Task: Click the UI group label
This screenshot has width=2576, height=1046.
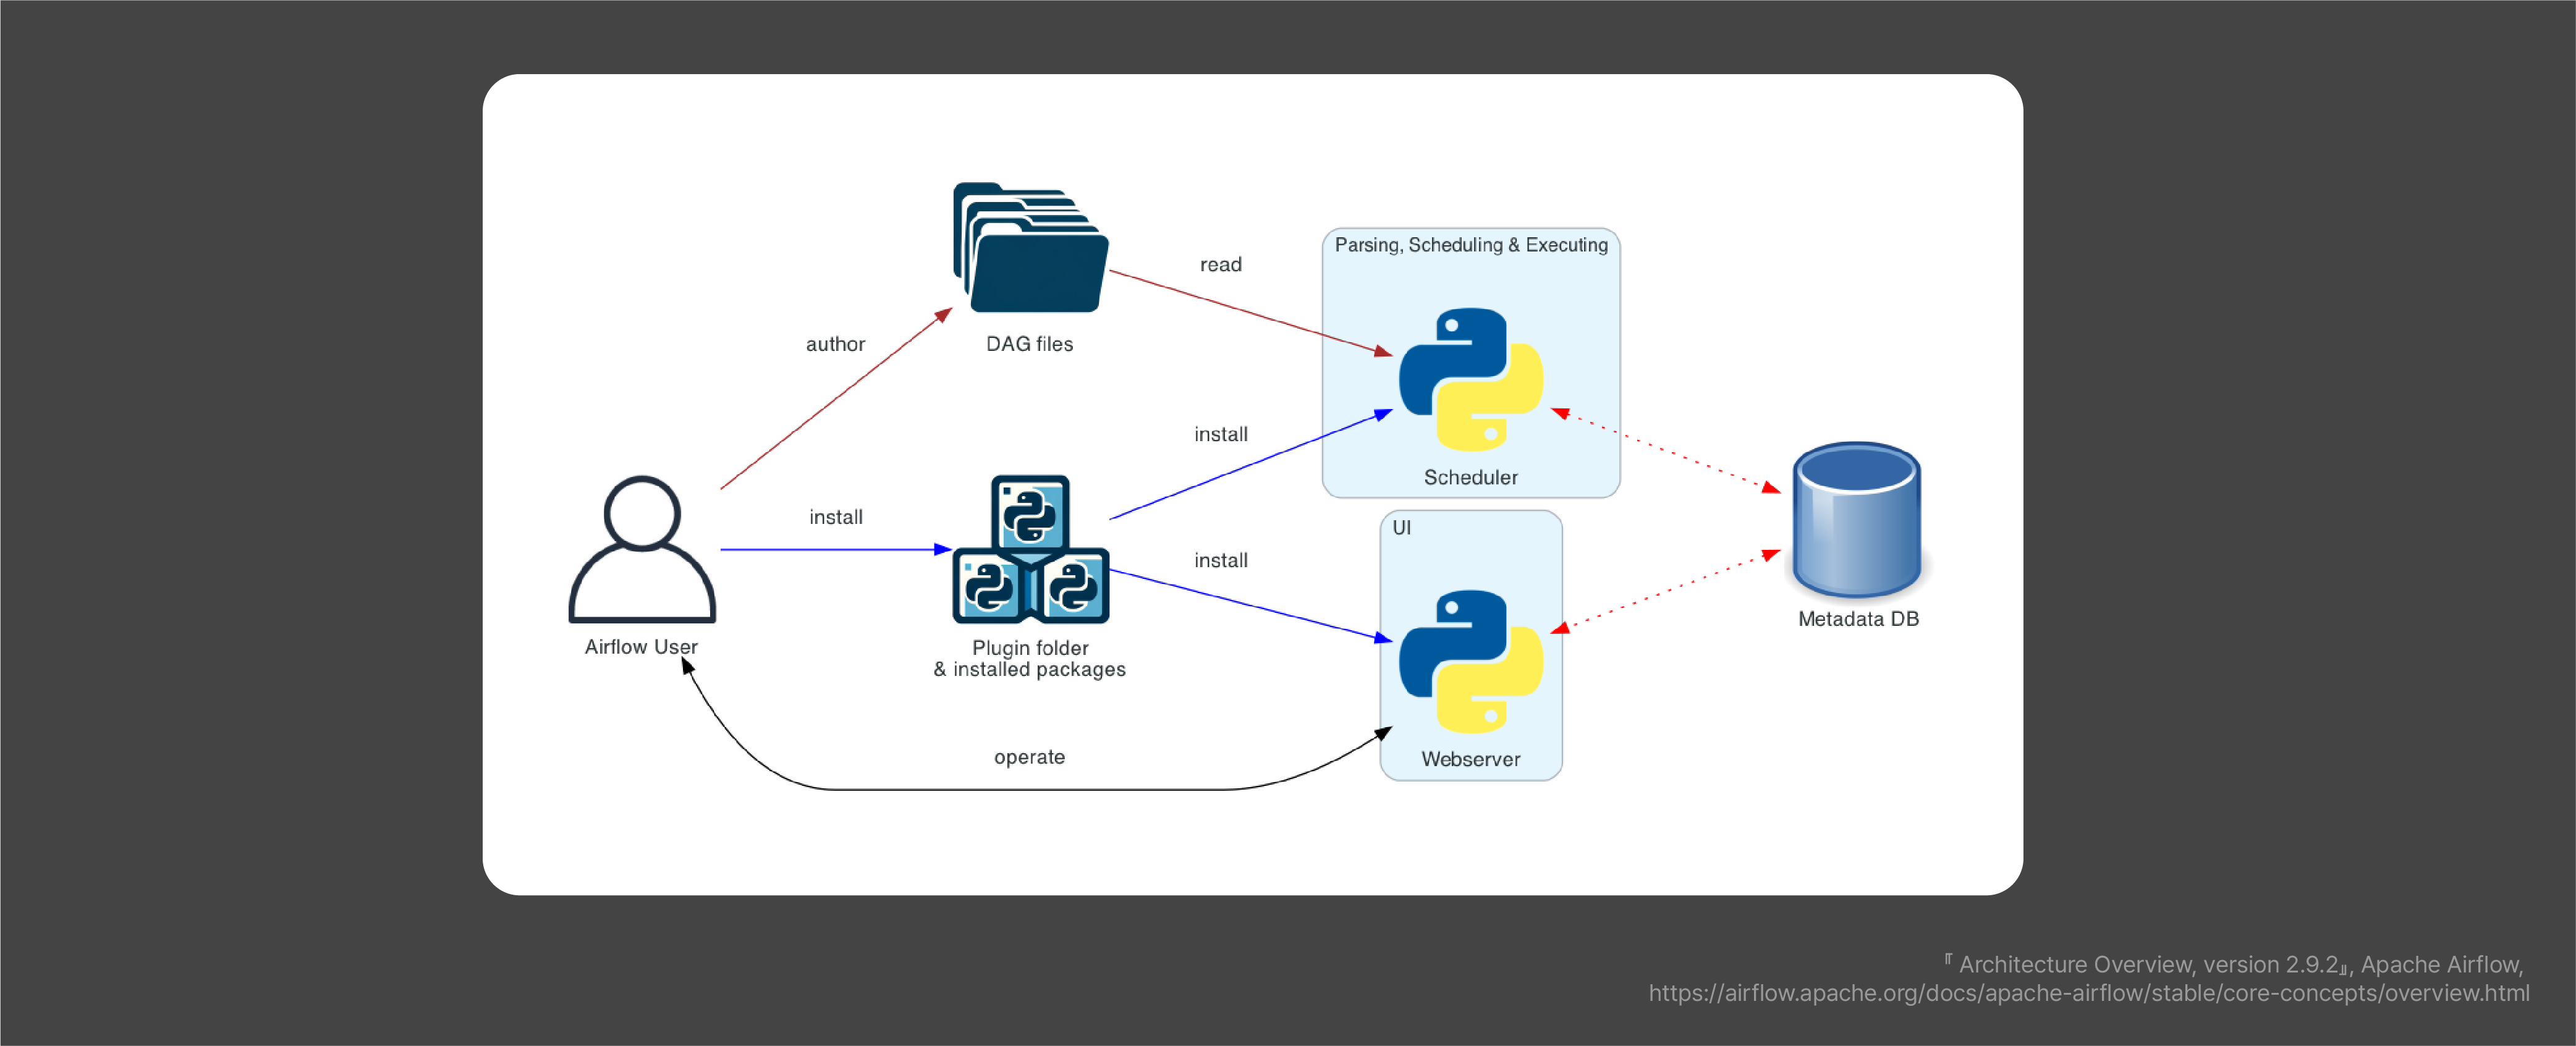Action: 1402,528
